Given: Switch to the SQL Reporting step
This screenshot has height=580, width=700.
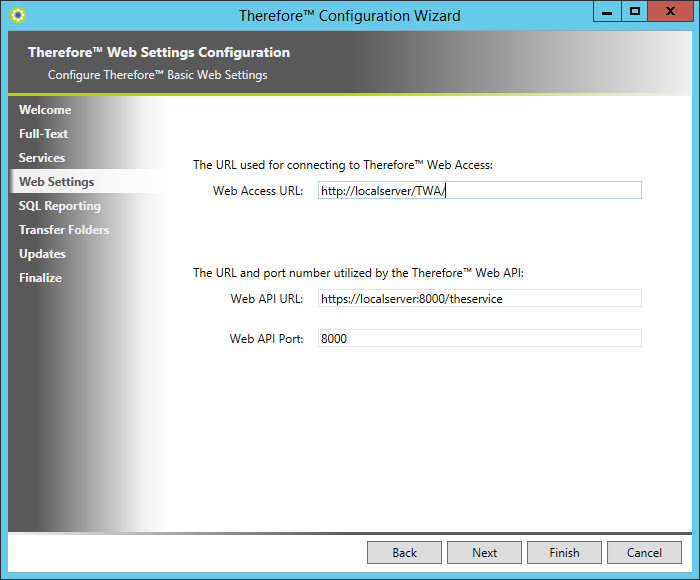Looking at the screenshot, I should 59,206.
